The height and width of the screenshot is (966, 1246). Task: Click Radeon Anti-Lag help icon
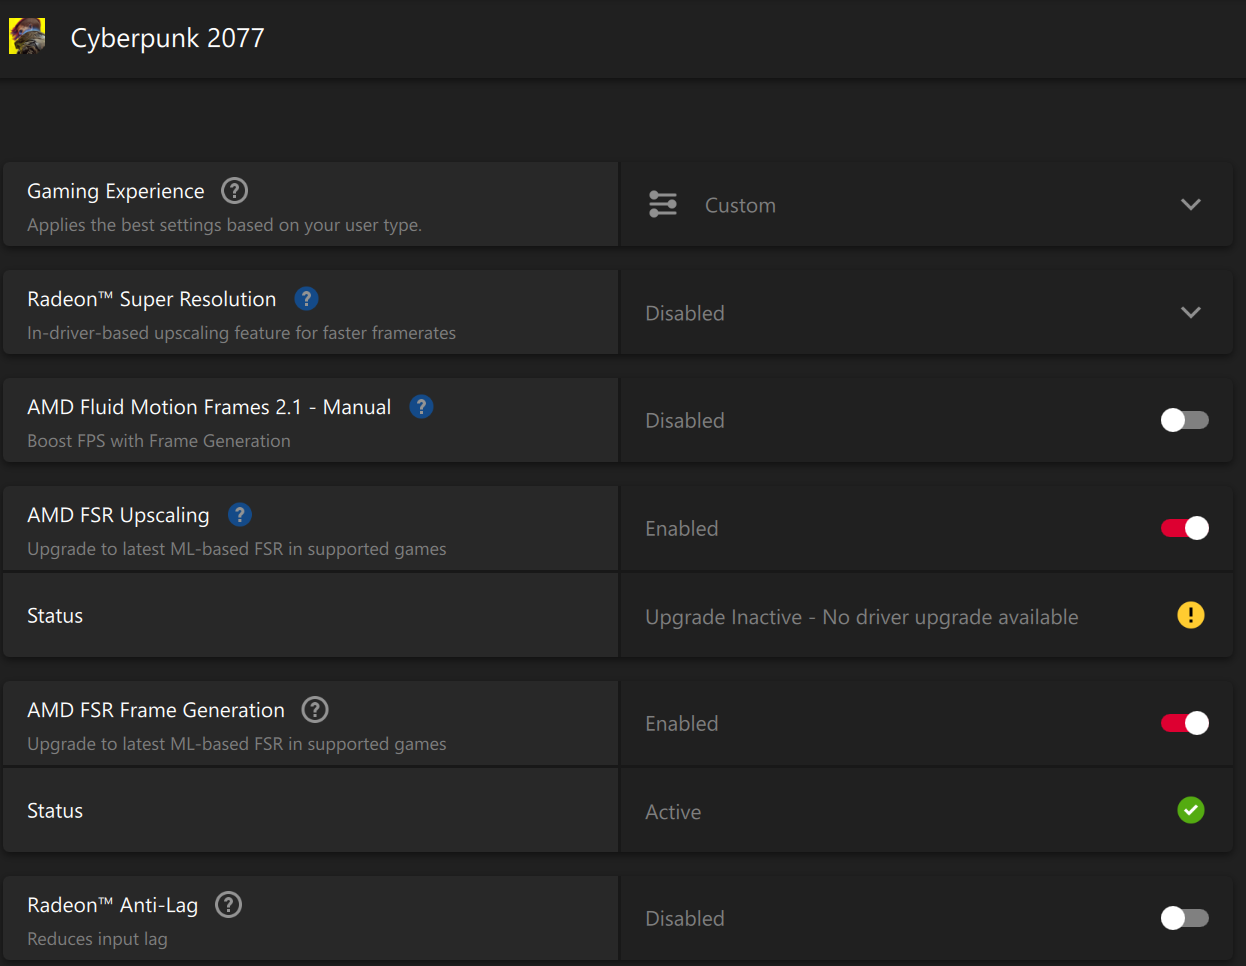click(x=228, y=904)
